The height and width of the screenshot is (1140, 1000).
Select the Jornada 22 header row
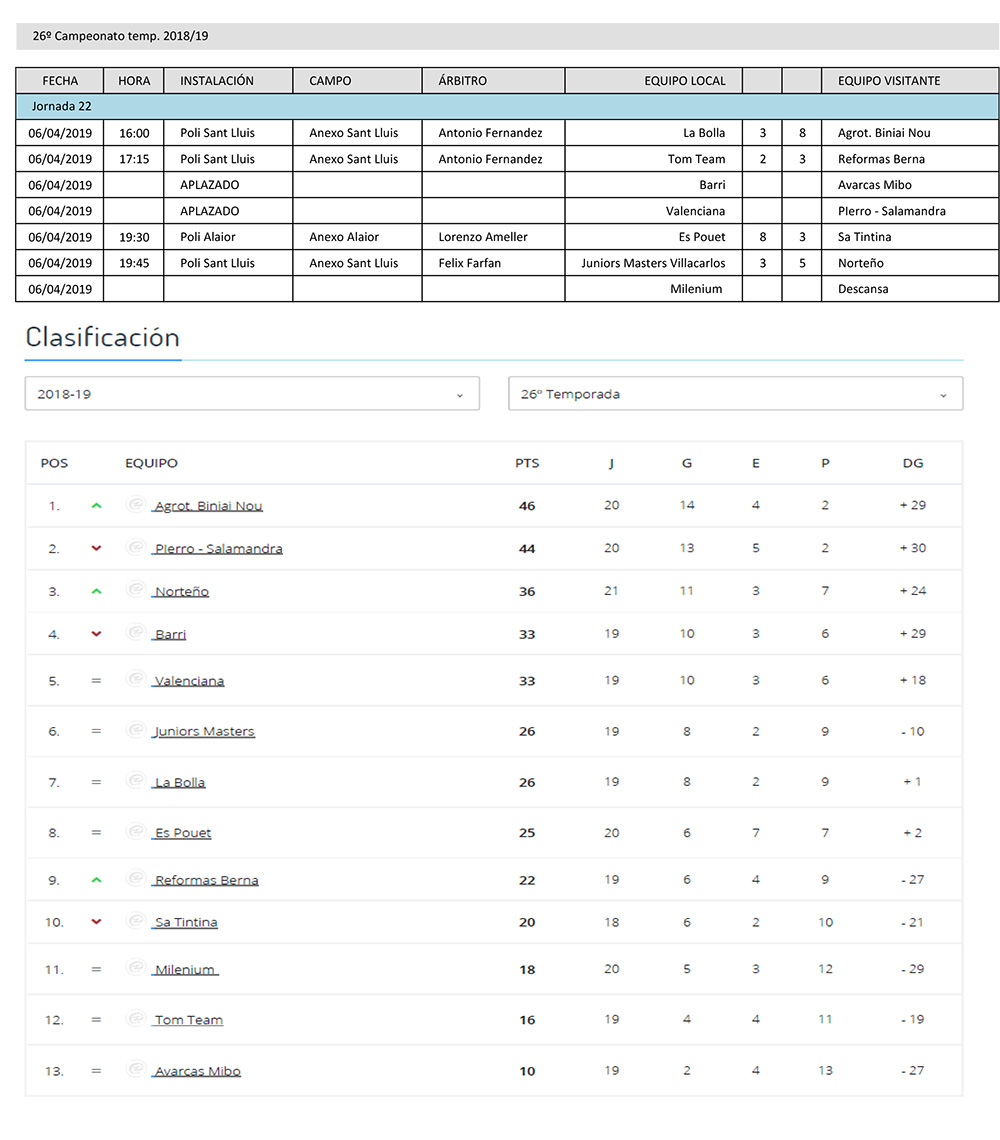507,106
